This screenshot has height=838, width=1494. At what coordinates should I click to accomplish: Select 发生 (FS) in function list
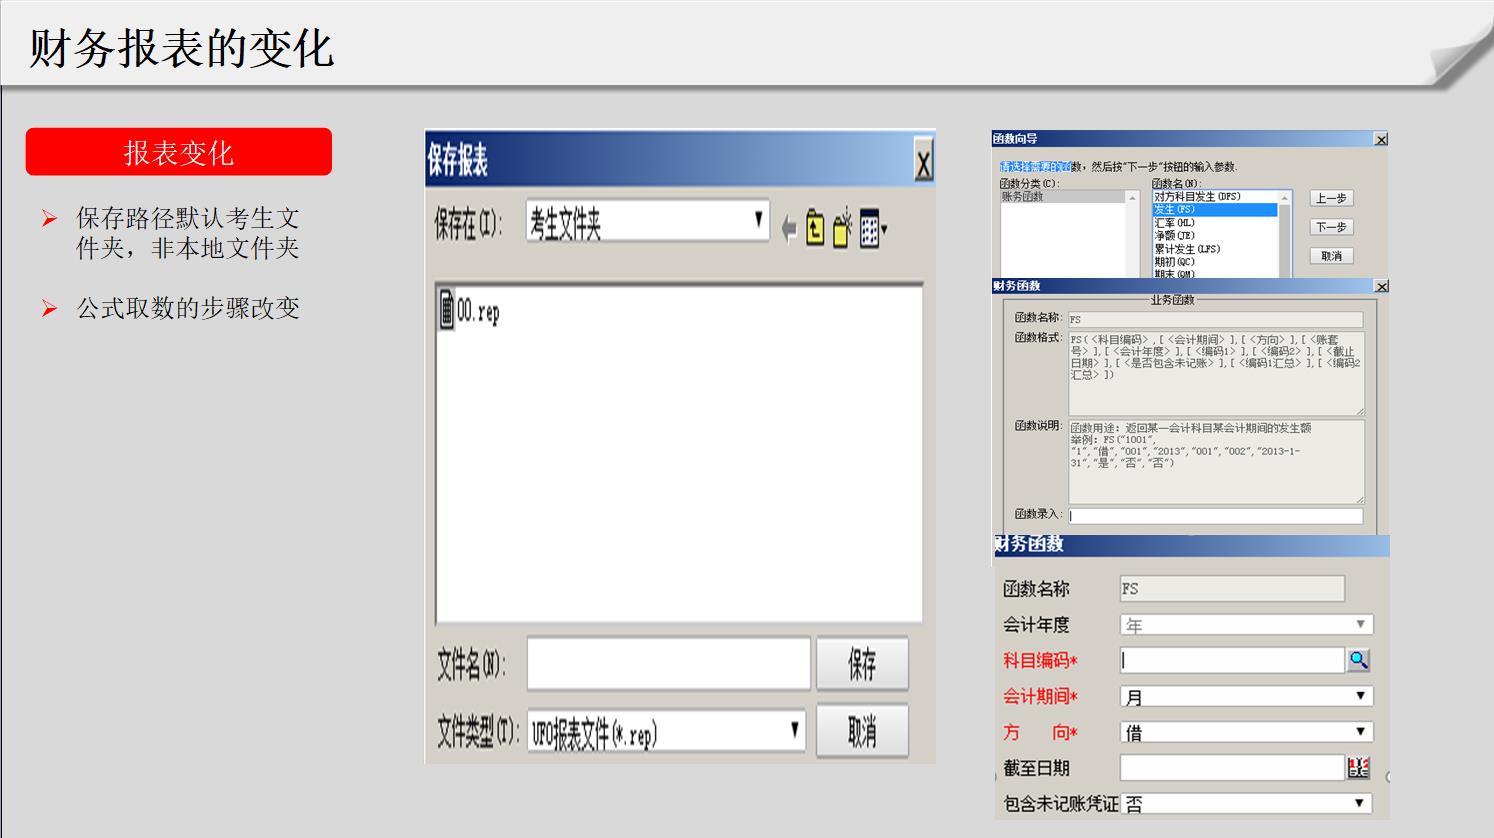(1213, 210)
